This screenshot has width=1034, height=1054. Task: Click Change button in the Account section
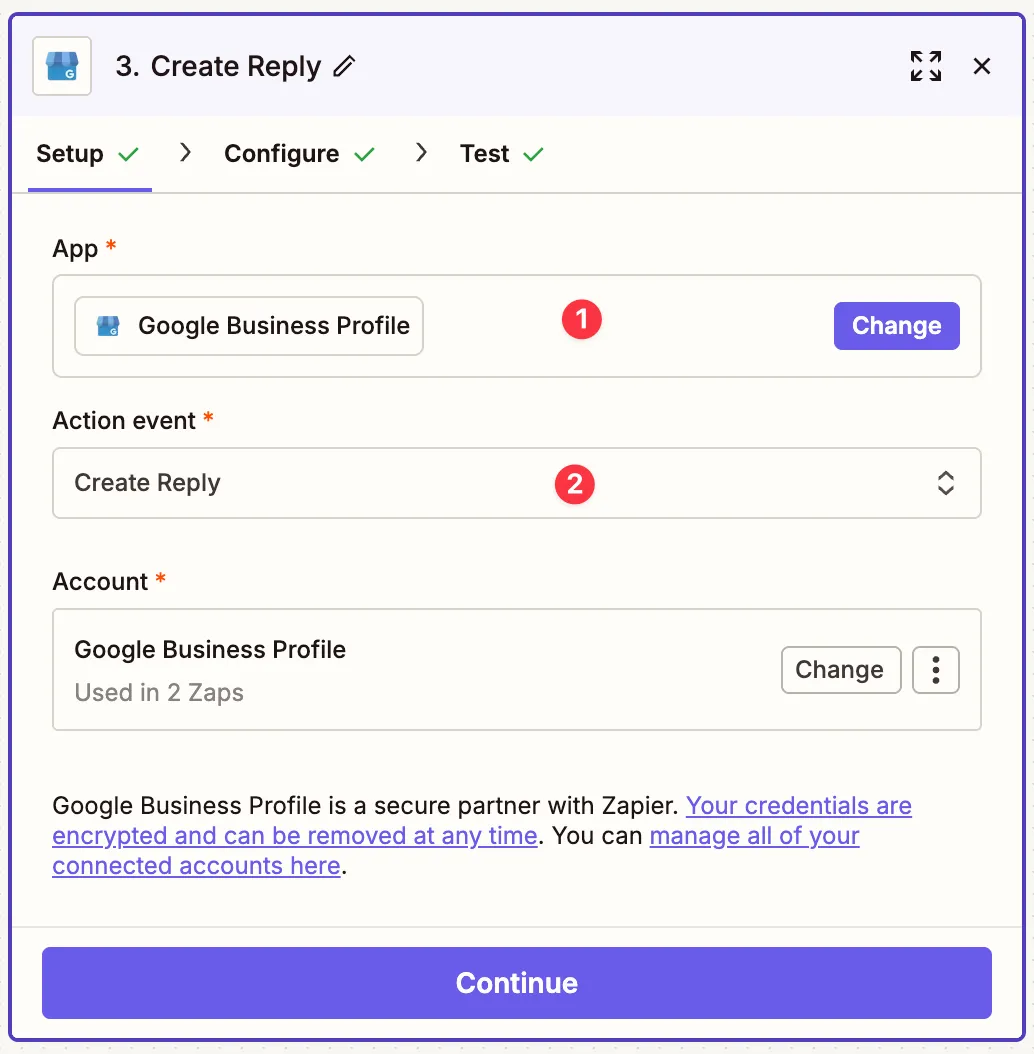(840, 670)
